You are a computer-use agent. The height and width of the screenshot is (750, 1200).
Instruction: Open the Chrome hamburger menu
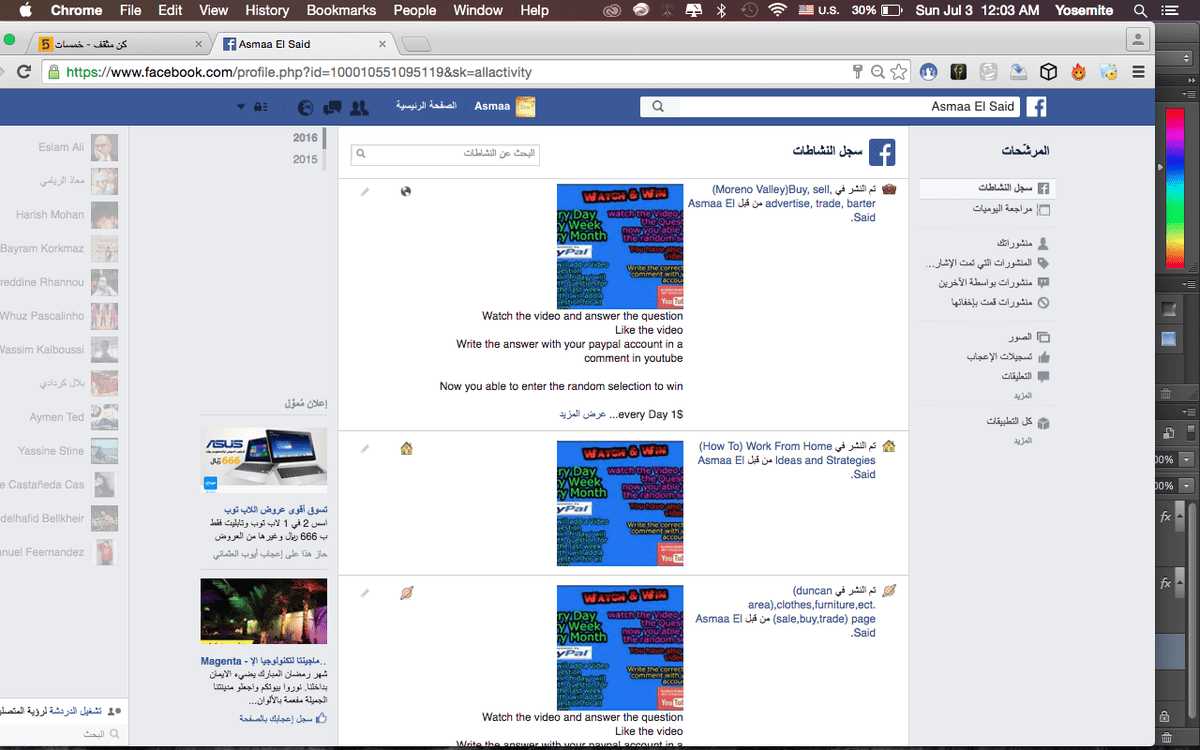tap(1138, 72)
